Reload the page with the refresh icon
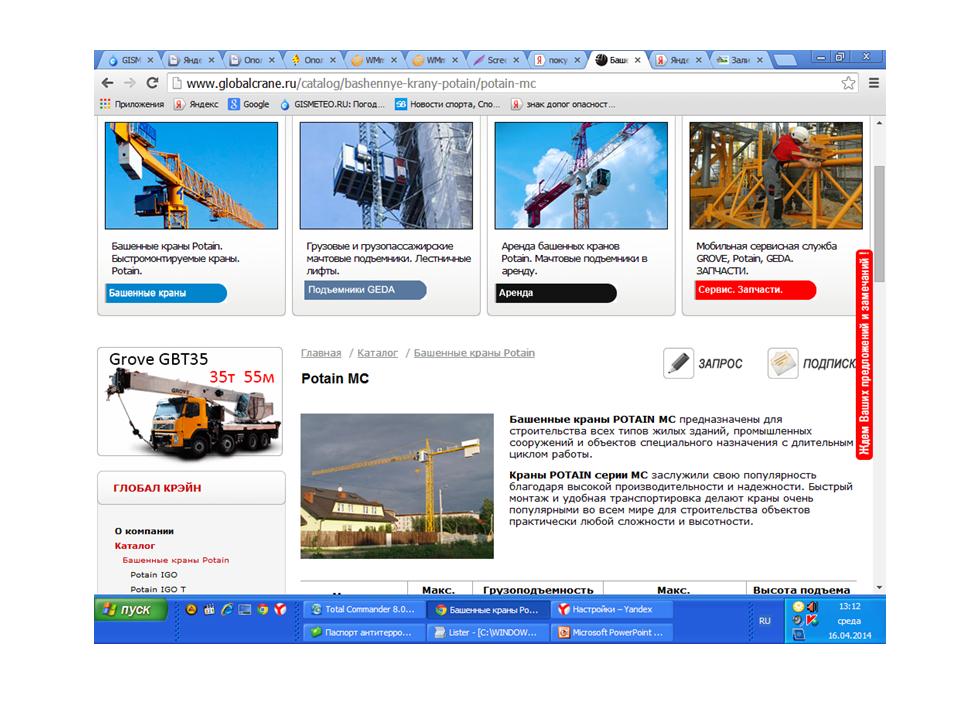This screenshot has height=720, width=960. (152, 83)
